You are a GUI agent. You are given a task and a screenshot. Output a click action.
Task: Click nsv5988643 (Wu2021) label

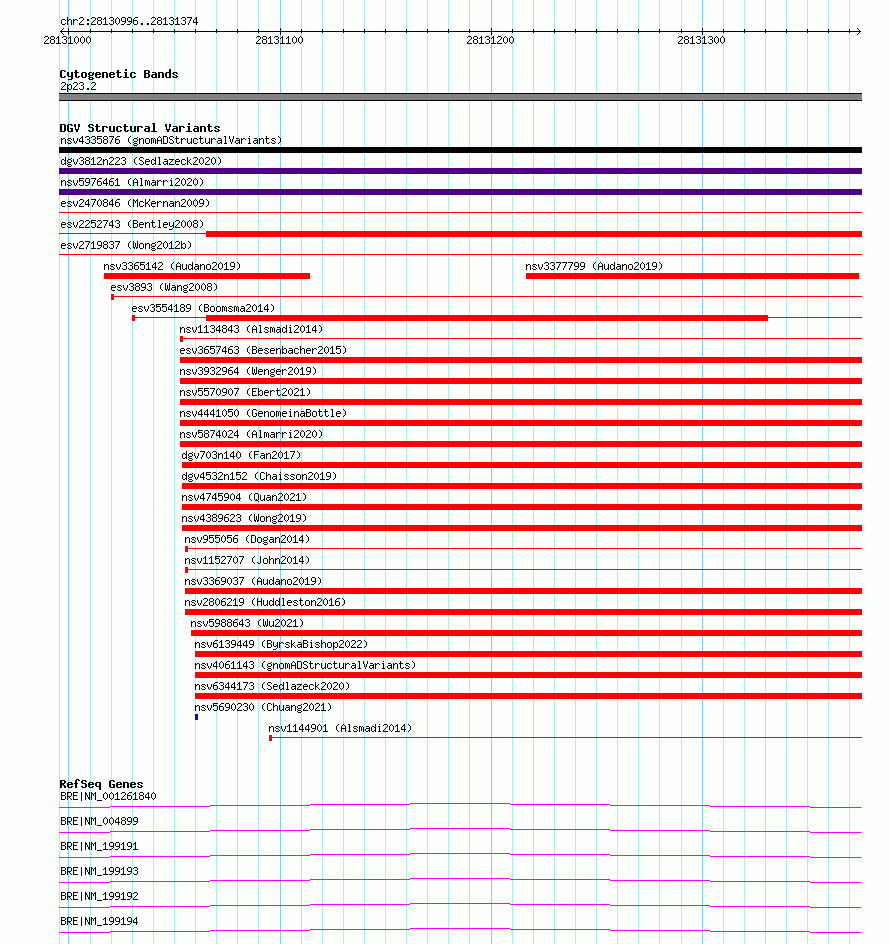(x=247, y=624)
